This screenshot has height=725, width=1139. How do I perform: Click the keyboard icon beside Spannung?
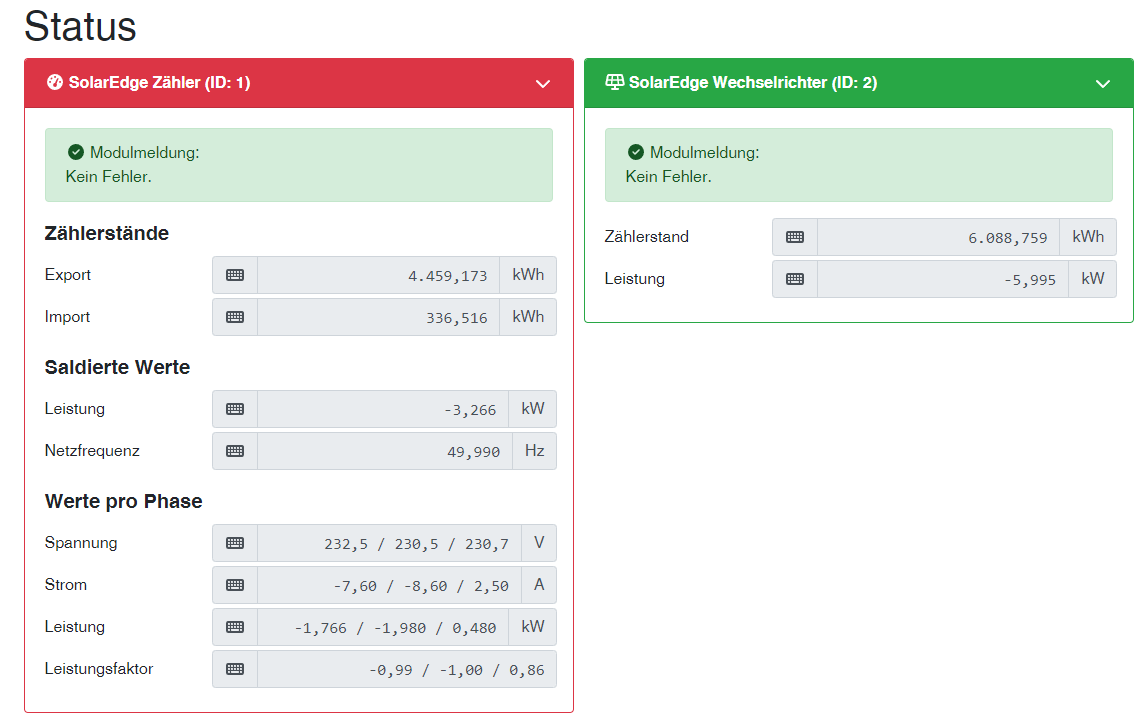pyautogui.click(x=235, y=543)
